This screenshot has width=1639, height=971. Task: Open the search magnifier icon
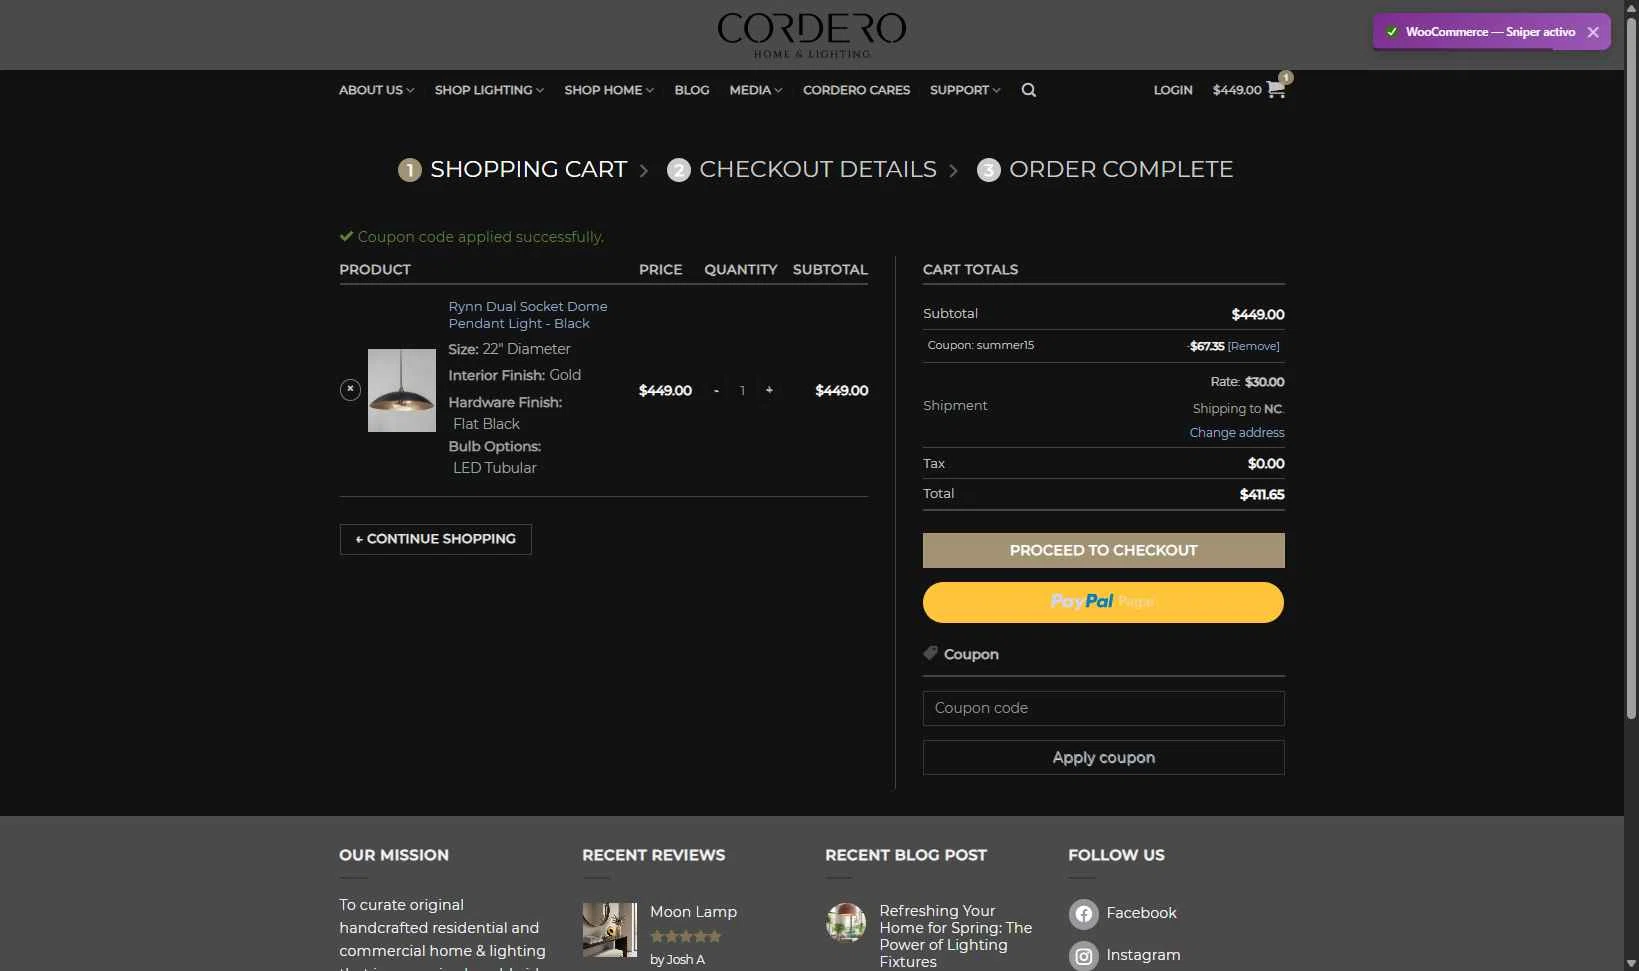point(1028,90)
